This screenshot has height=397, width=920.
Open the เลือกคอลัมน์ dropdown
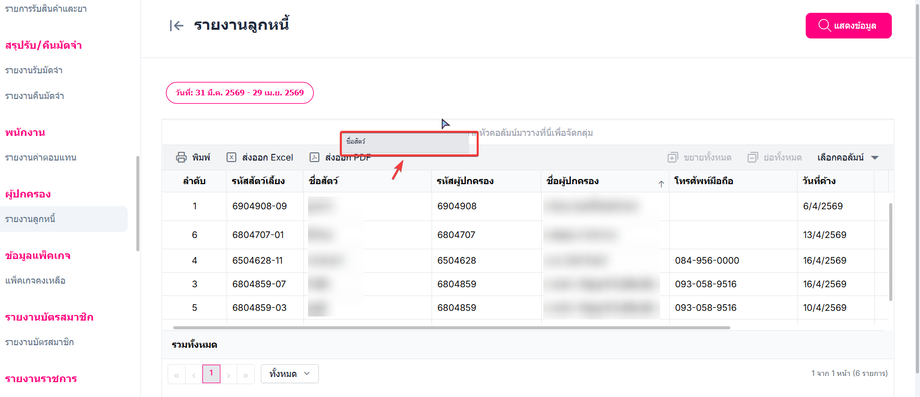(848, 158)
